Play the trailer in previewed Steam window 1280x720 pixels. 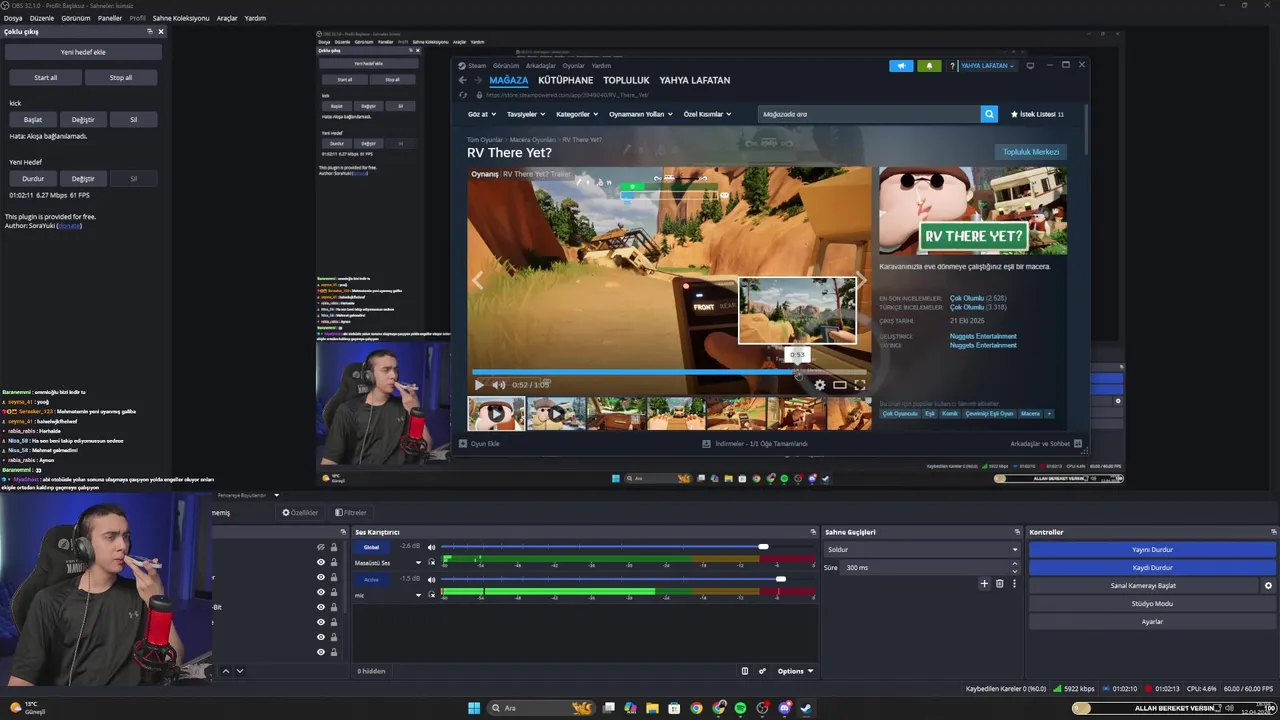(x=479, y=385)
